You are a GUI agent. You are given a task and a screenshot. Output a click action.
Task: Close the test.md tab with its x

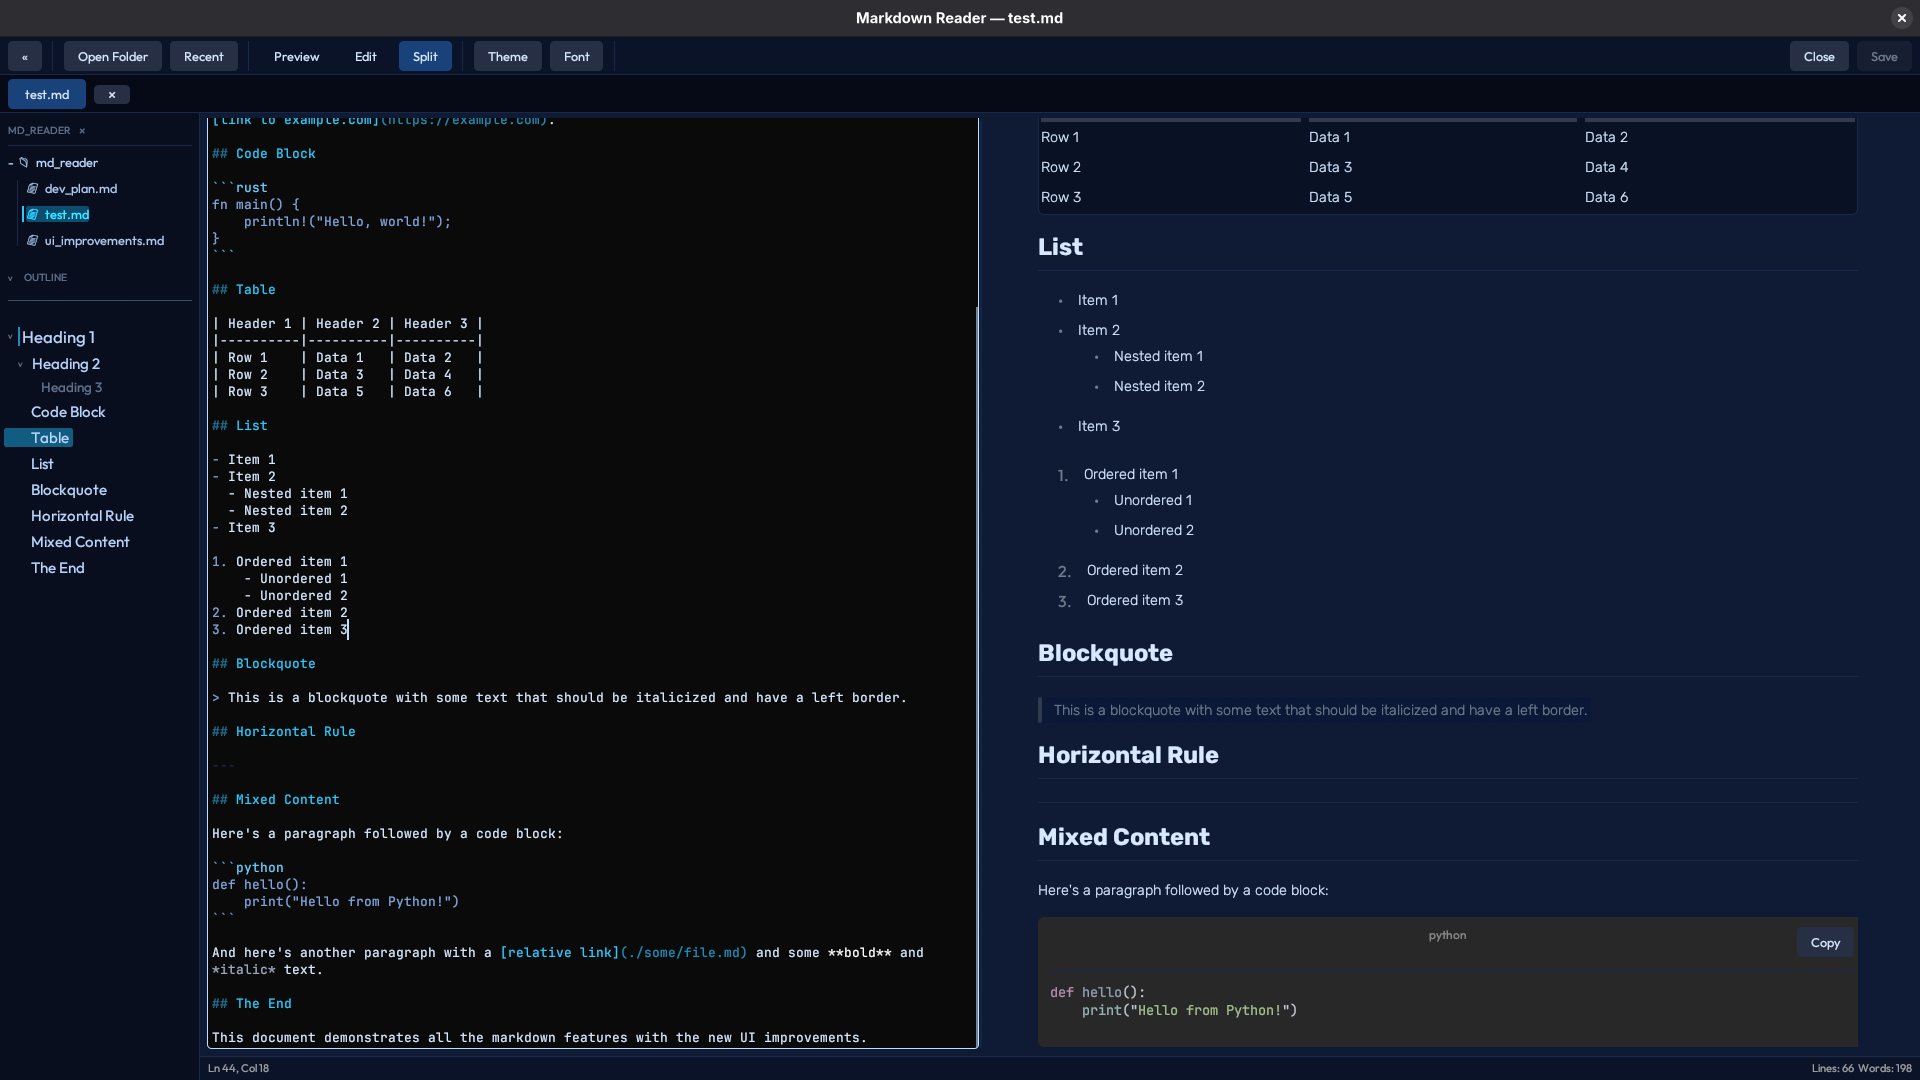(111, 93)
